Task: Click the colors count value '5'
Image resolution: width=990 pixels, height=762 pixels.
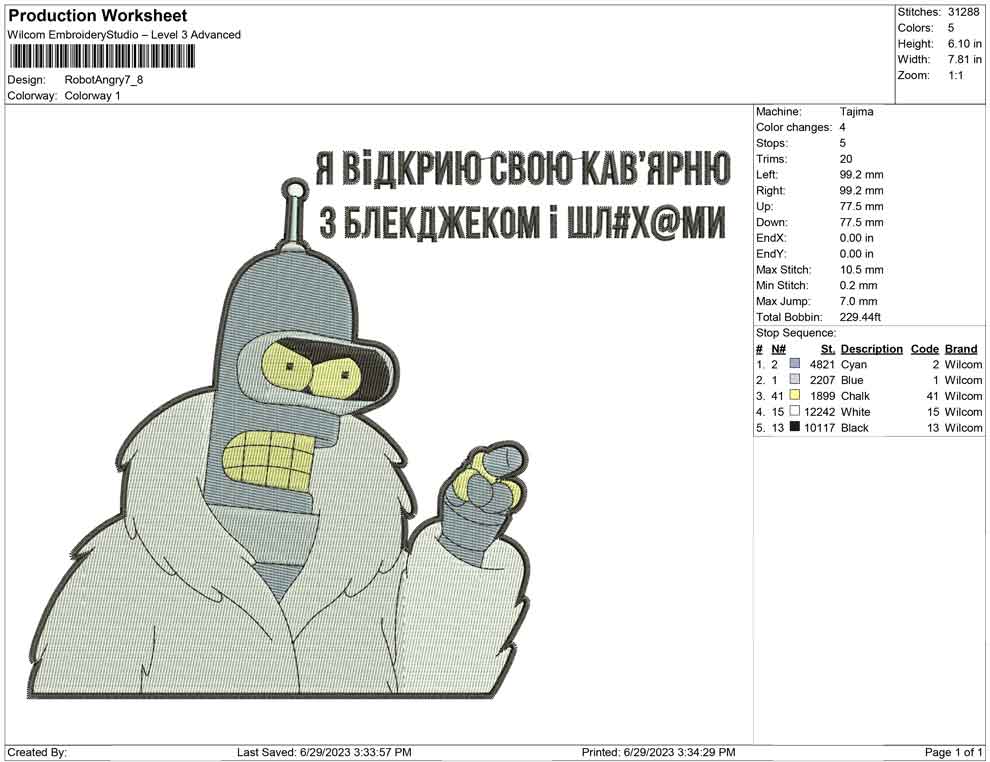Action: coord(951,28)
